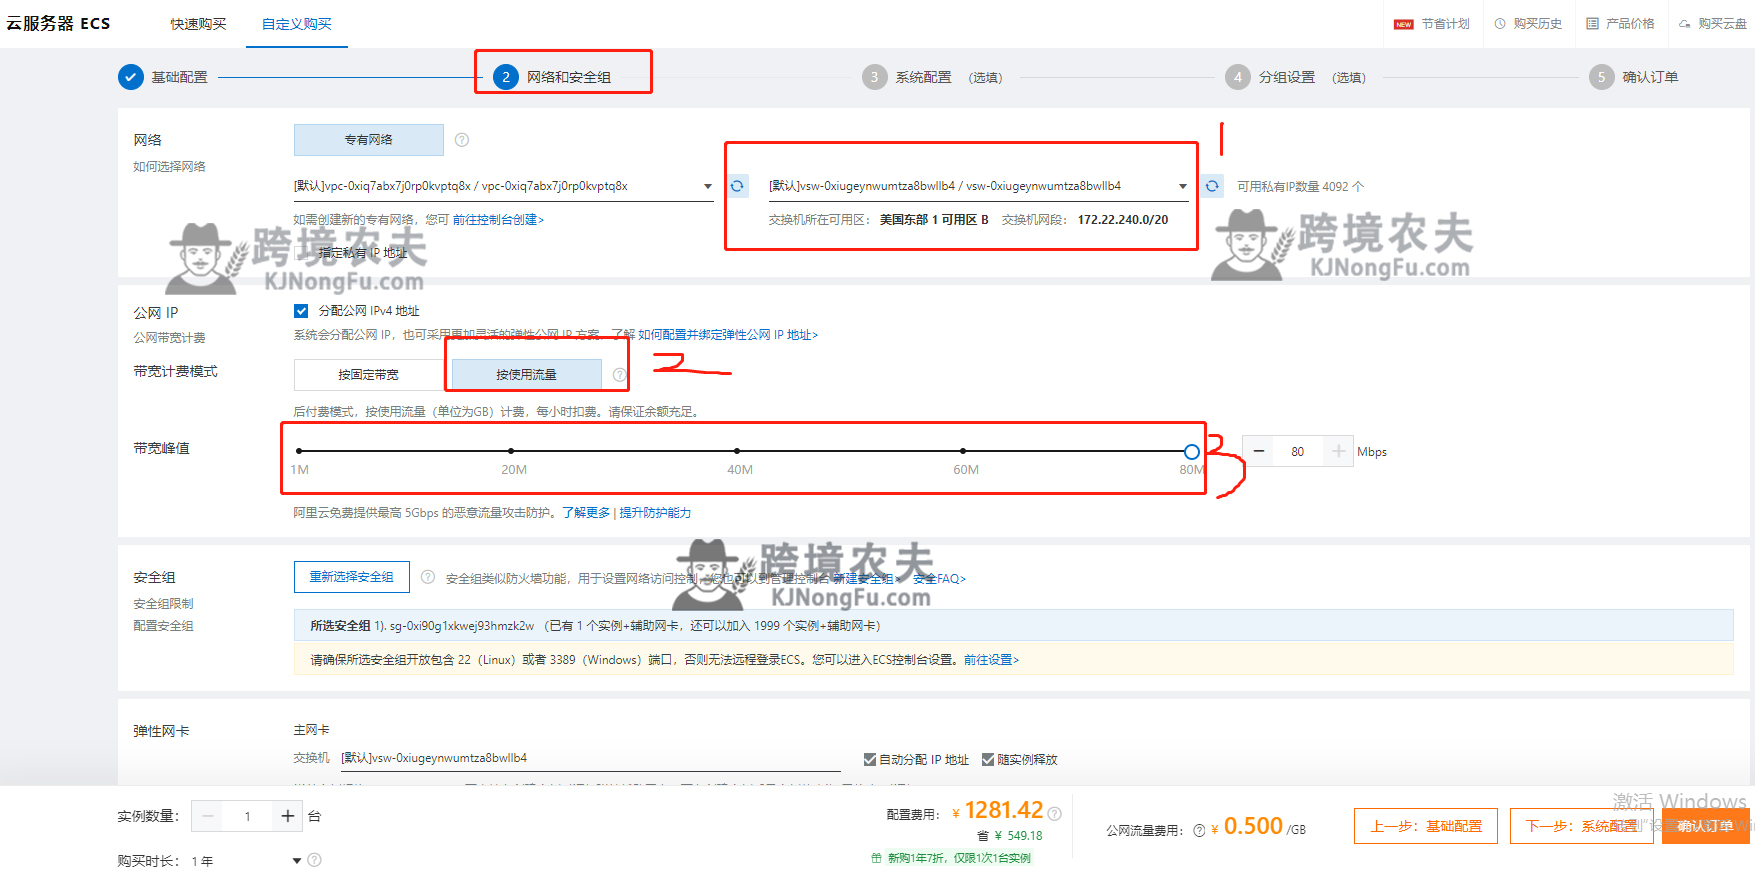Viewport: 1755px width, 874px height.
Task: Toggle the 分配公网 IPv4 地址 checkbox
Action: pyautogui.click(x=301, y=311)
